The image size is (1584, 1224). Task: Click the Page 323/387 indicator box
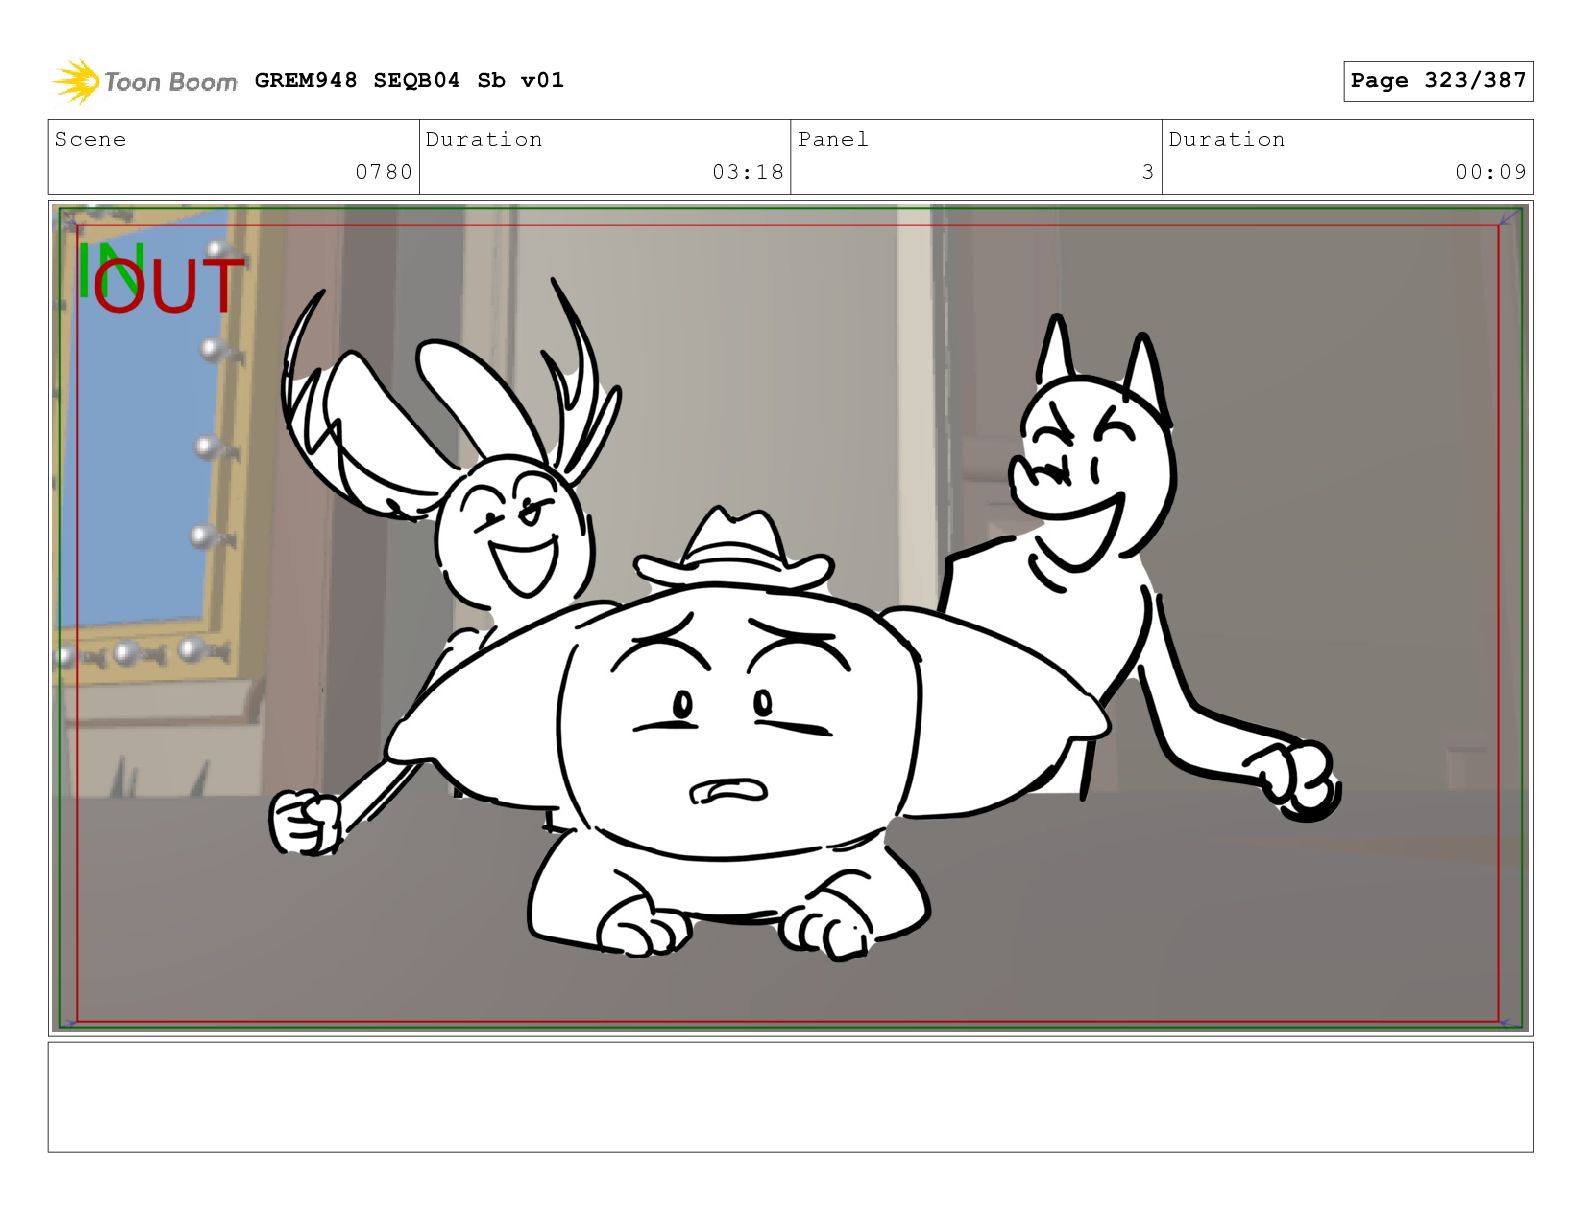click(x=1438, y=81)
